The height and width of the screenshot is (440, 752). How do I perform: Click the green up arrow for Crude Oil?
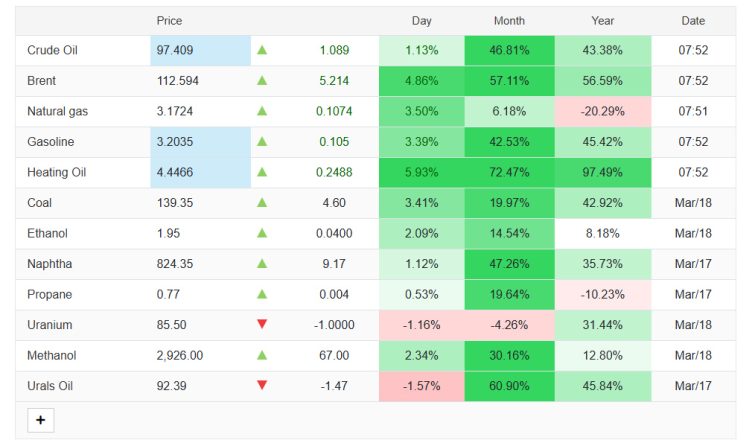point(262,50)
